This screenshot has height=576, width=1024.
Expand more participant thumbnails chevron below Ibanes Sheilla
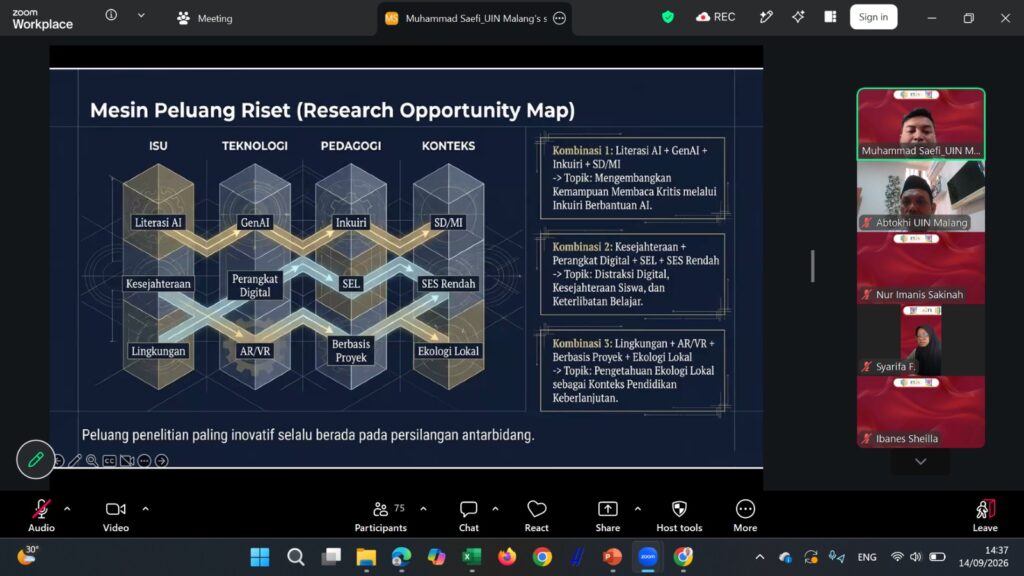click(x=921, y=462)
